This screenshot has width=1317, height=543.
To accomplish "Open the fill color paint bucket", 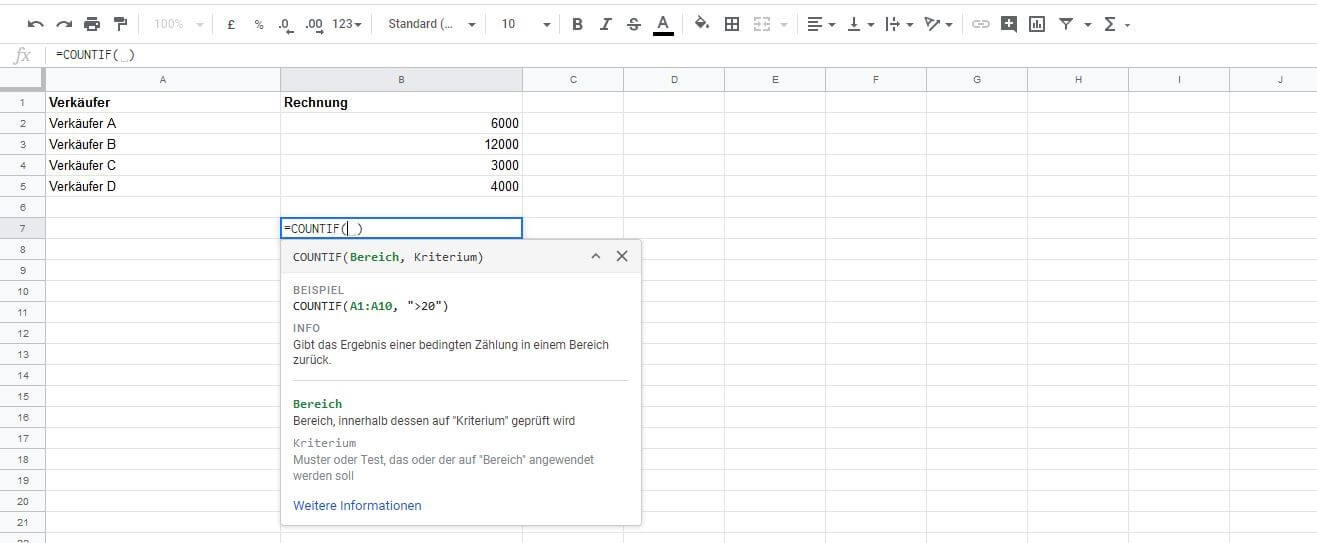I will click(702, 24).
